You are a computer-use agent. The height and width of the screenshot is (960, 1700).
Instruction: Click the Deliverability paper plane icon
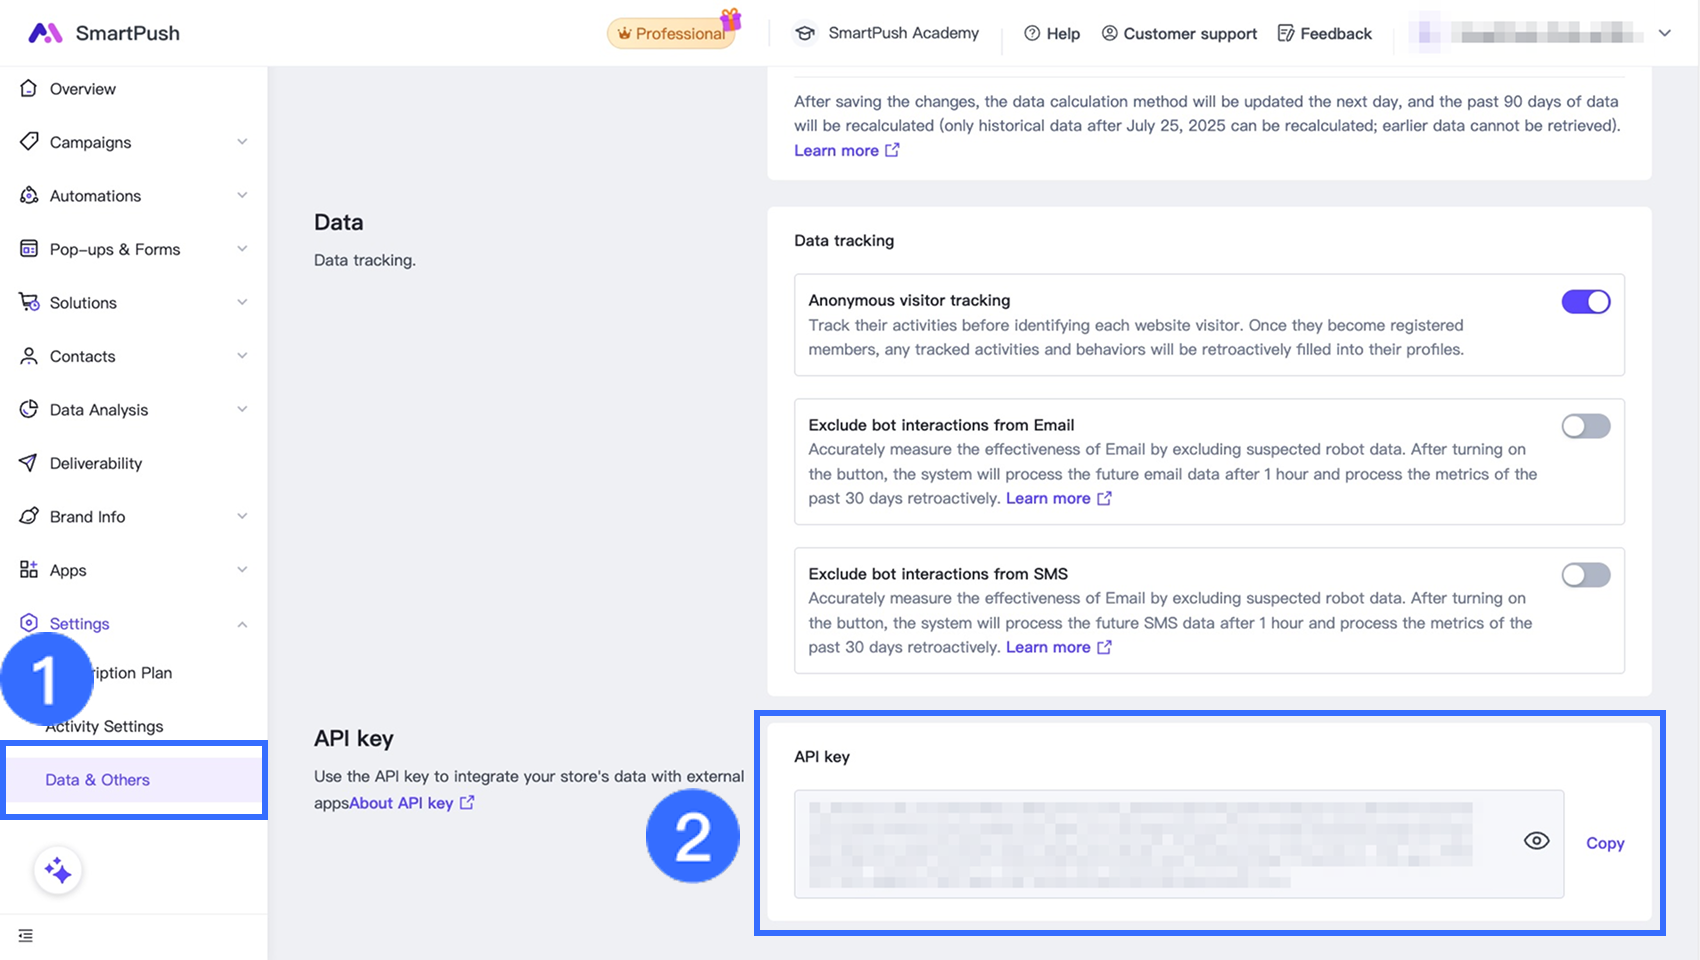(29, 463)
